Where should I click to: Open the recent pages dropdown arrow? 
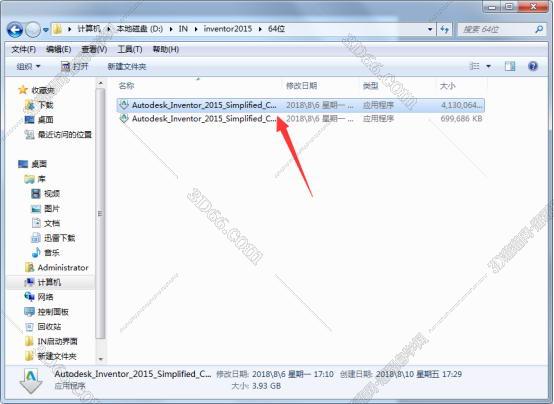(46, 30)
